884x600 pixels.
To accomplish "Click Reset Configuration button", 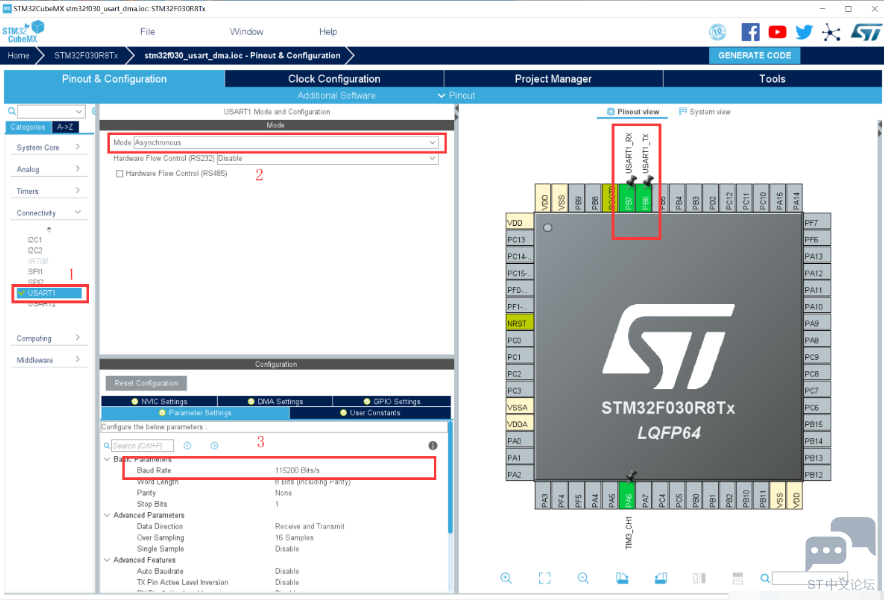I will coord(146,383).
